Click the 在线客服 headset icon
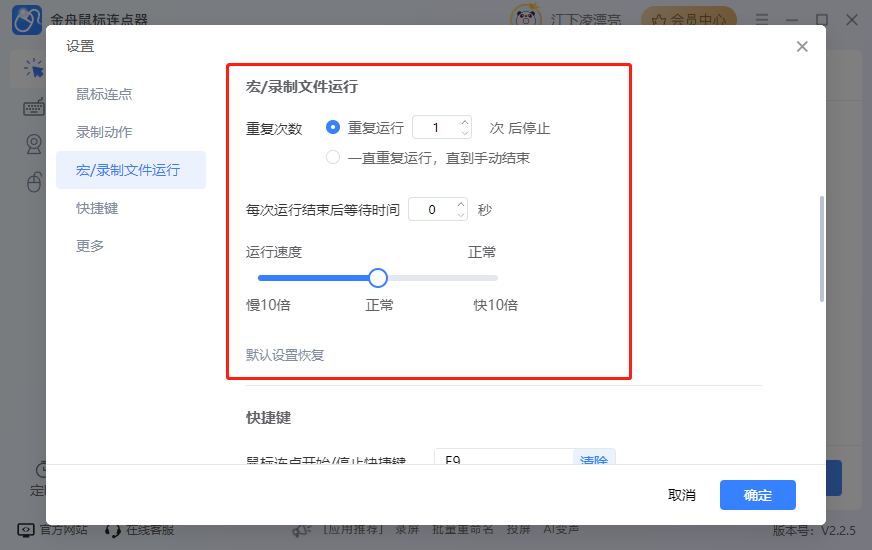 (113, 530)
